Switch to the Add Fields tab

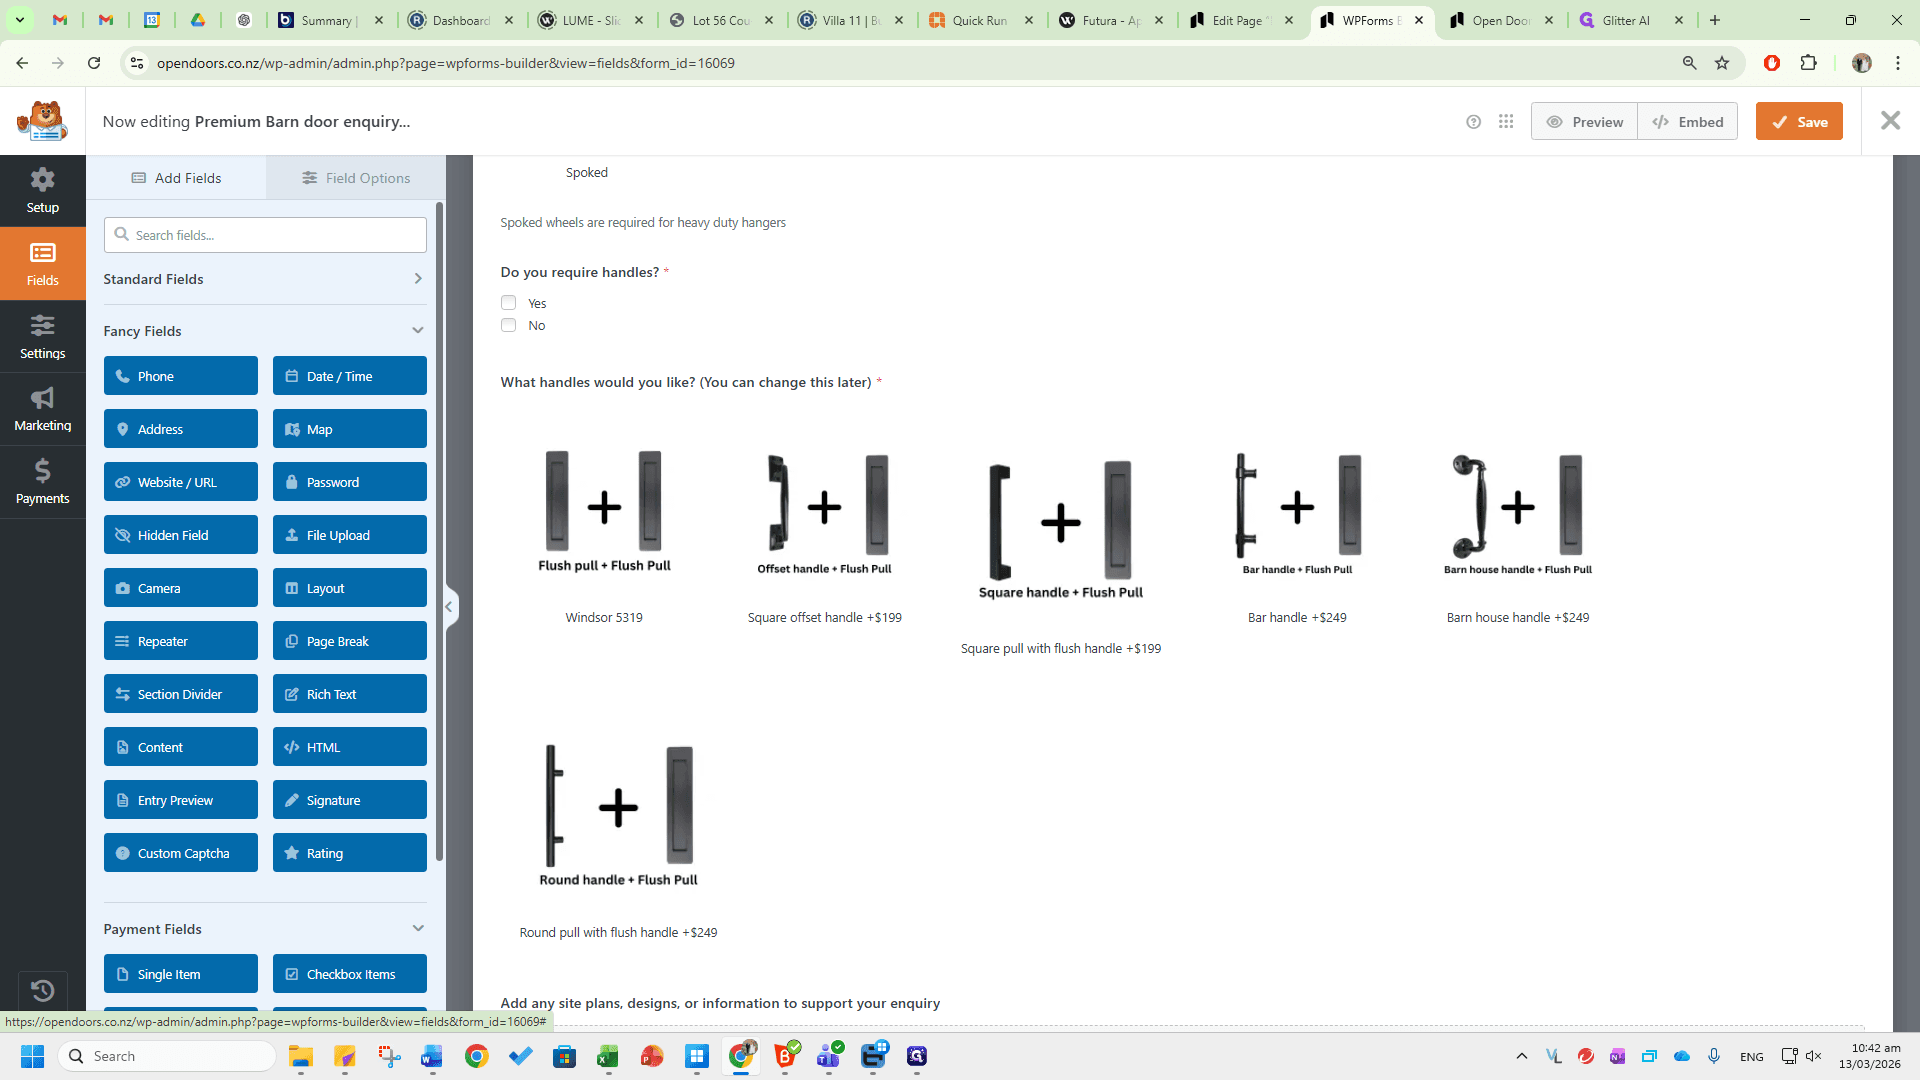[x=176, y=178]
